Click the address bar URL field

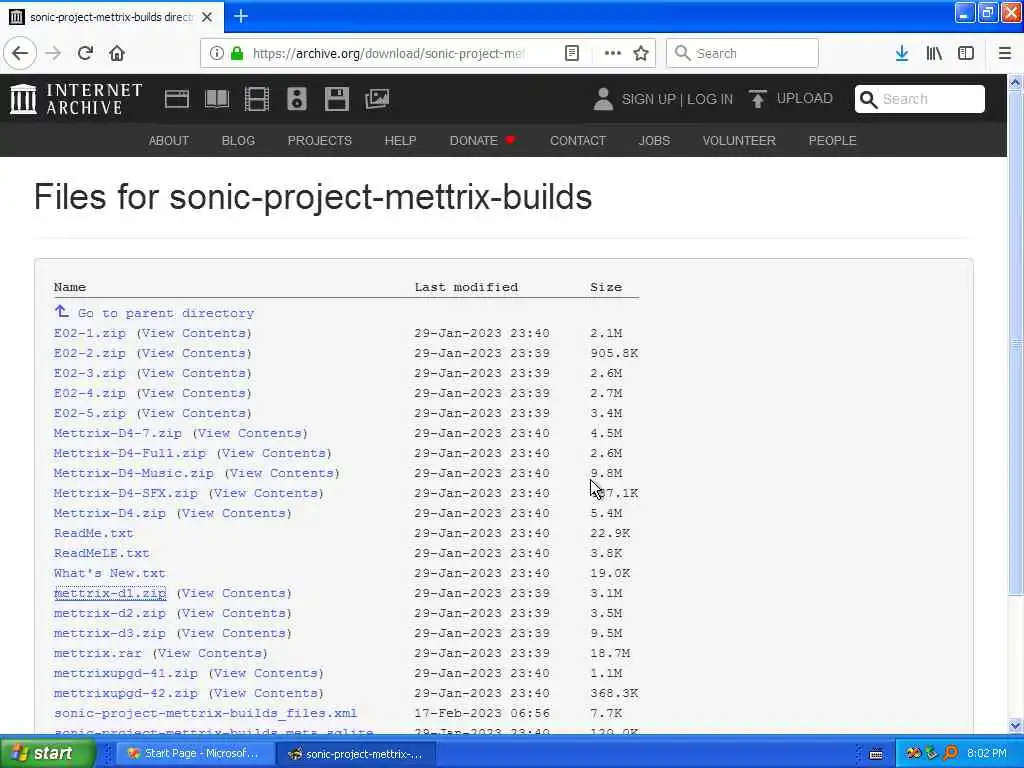pos(389,53)
